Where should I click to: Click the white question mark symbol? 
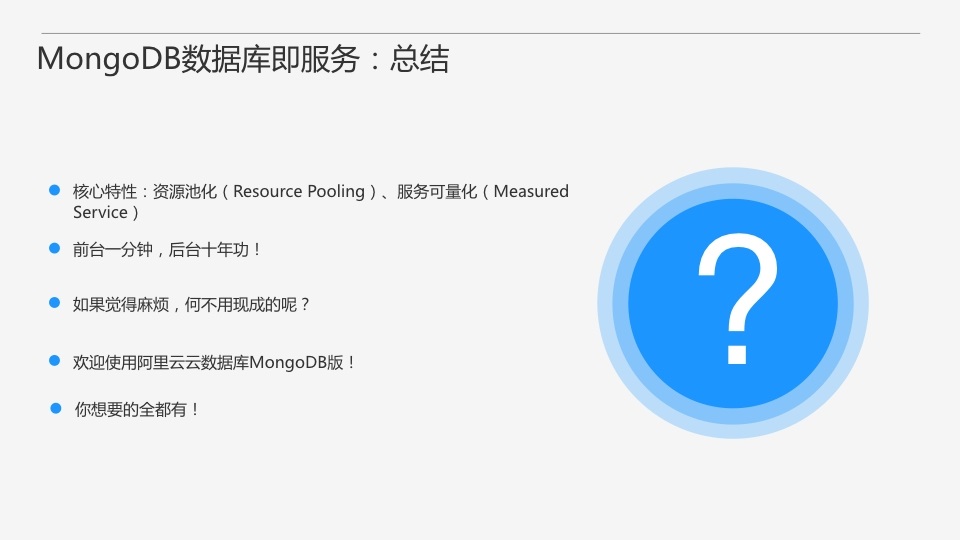(737, 298)
